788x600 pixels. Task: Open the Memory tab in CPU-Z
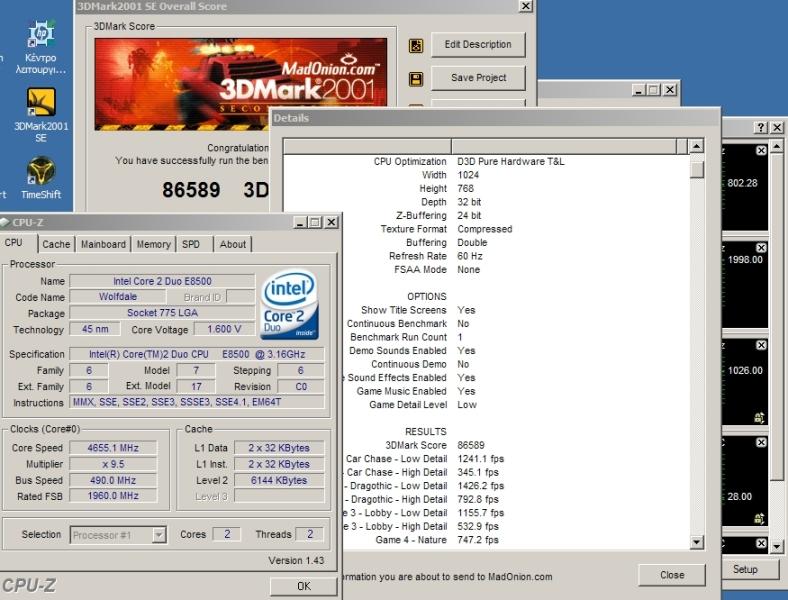153,244
